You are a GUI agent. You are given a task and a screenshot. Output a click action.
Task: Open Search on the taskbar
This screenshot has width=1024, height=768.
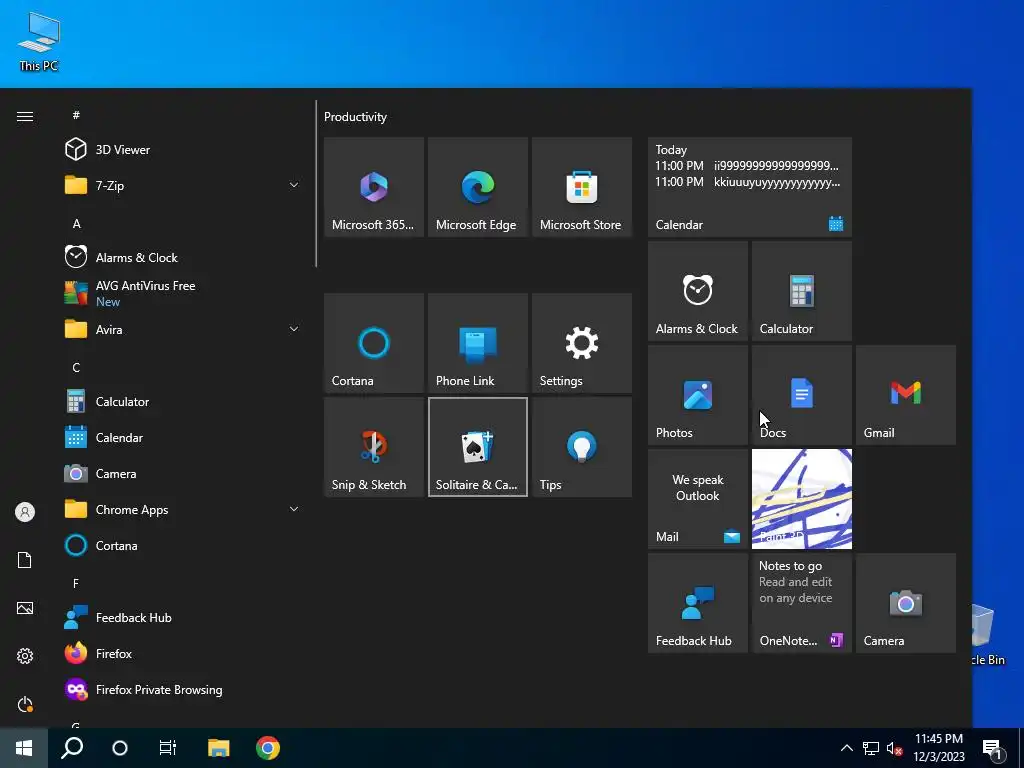click(x=72, y=748)
